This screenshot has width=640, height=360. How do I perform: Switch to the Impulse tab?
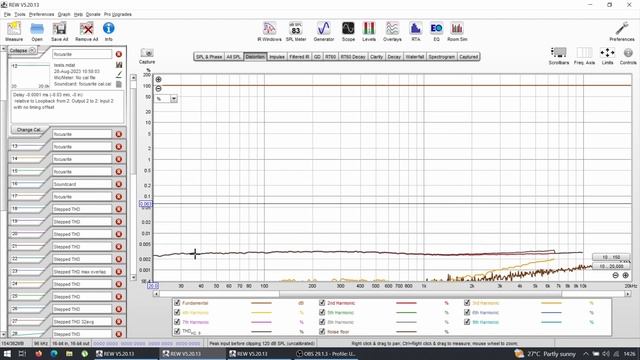(x=277, y=57)
